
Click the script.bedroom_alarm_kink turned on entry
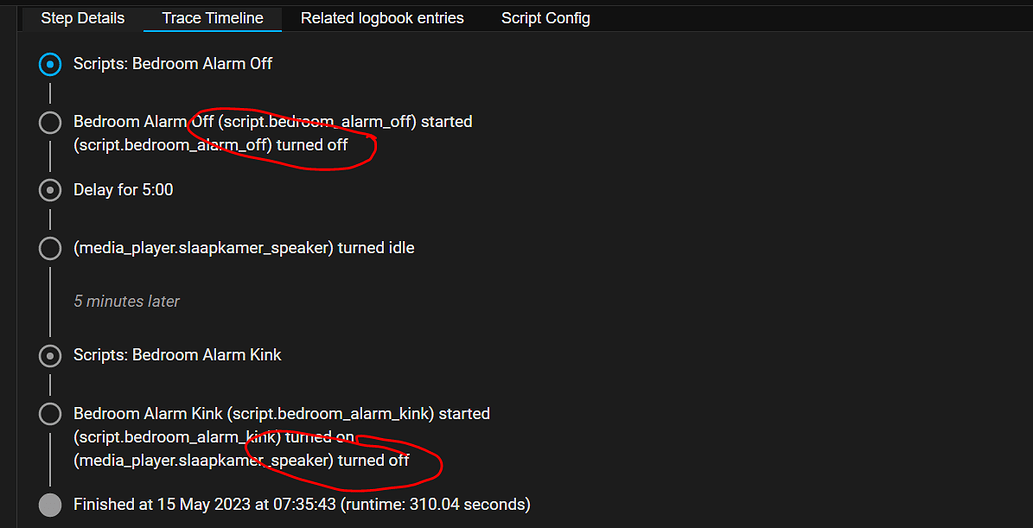pos(214,437)
